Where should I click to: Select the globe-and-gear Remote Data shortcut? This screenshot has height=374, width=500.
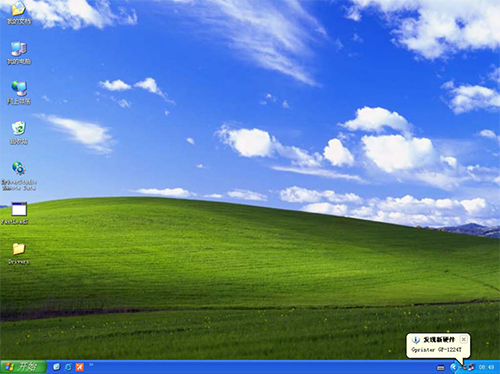pos(19,176)
